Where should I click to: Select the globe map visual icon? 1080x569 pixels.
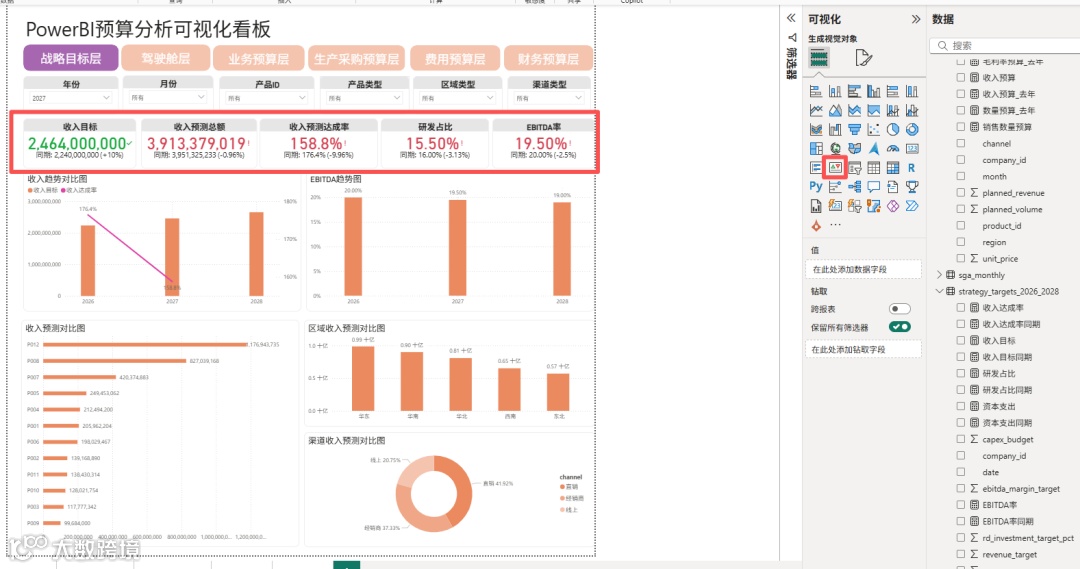coord(835,148)
